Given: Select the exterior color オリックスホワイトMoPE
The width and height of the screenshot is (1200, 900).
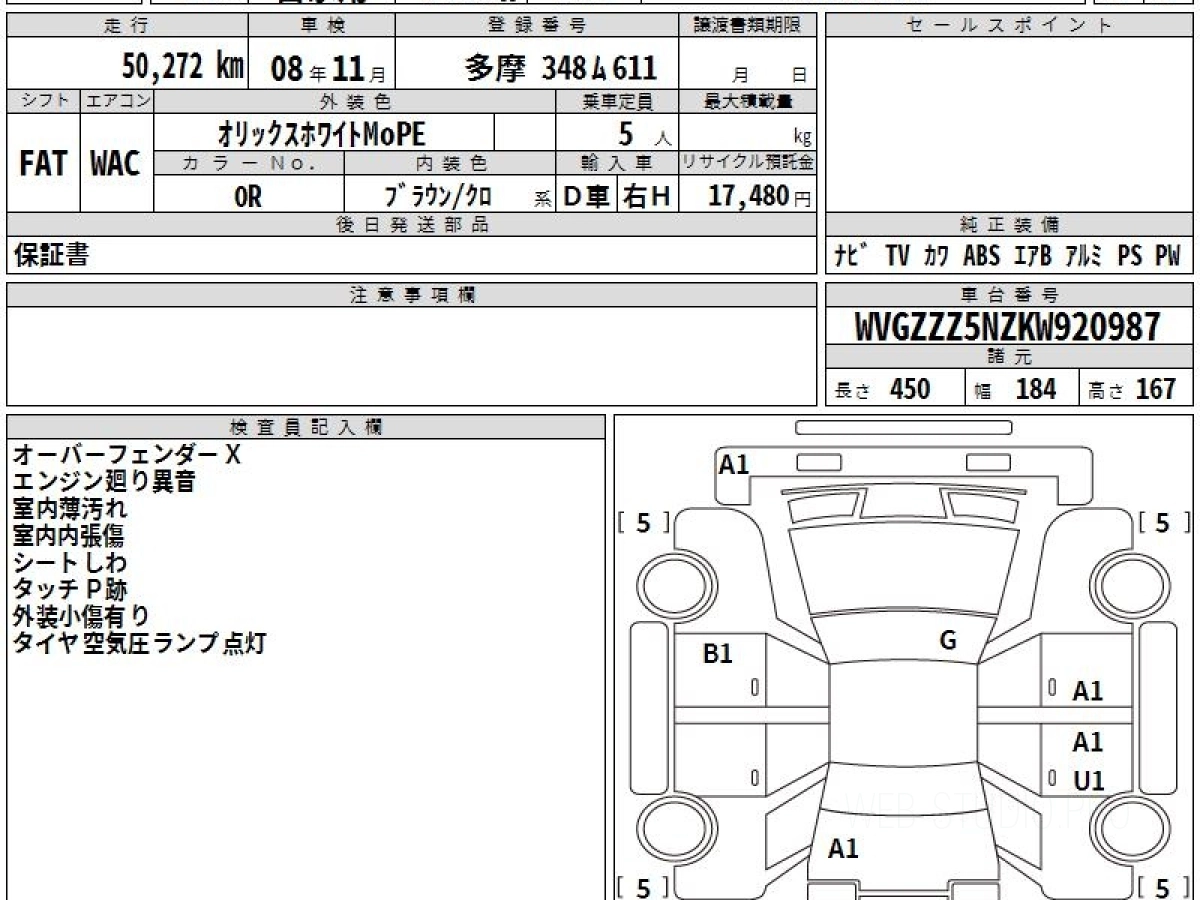Looking at the screenshot, I should point(322,133).
